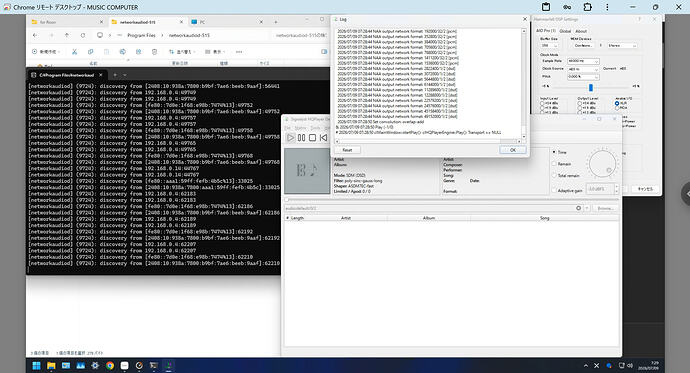The width and height of the screenshot is (690, 373).
Task: Click the Play button in HQPlayer
Action: pos(290,138)
